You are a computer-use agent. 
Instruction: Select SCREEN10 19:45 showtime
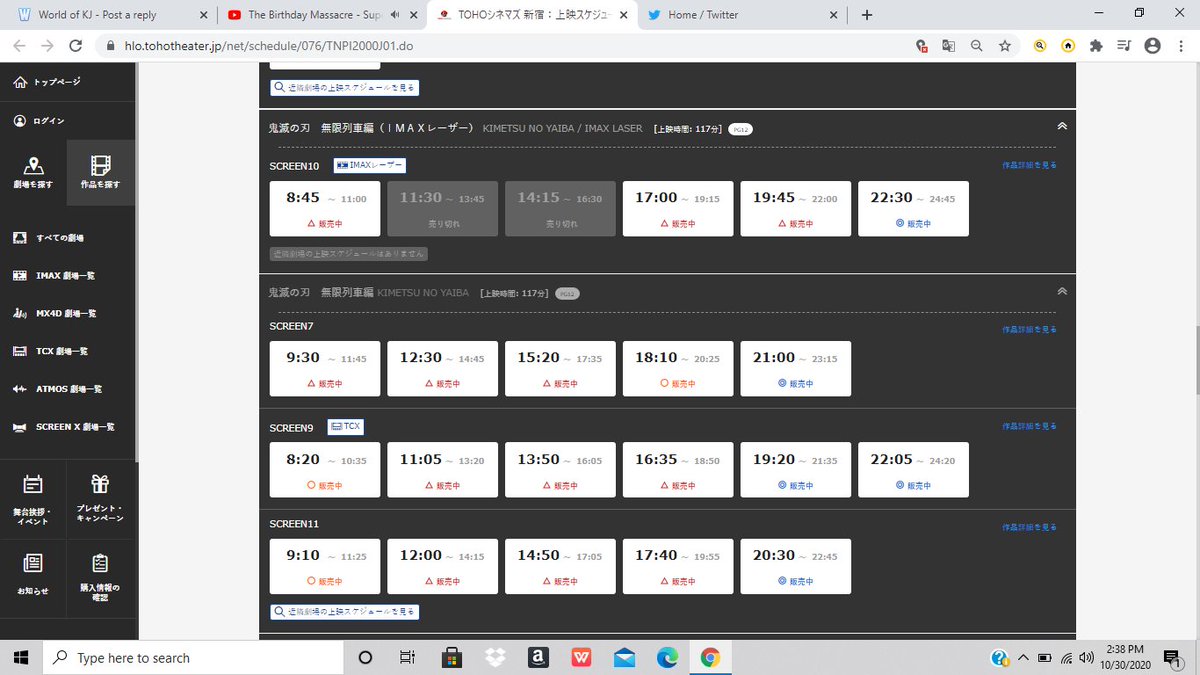[x=796, y=209]
